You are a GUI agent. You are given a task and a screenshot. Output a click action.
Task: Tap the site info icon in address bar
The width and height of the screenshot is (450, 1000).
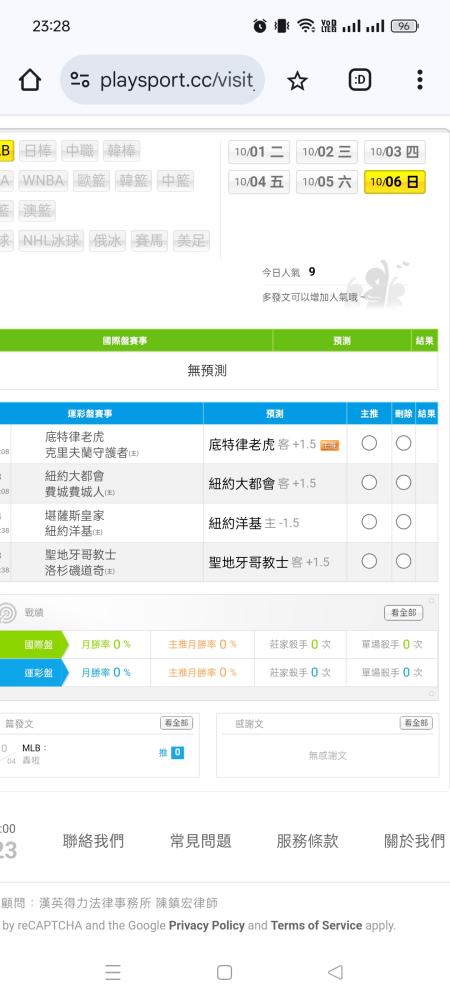pyautogui.click(x=80, y=80)
